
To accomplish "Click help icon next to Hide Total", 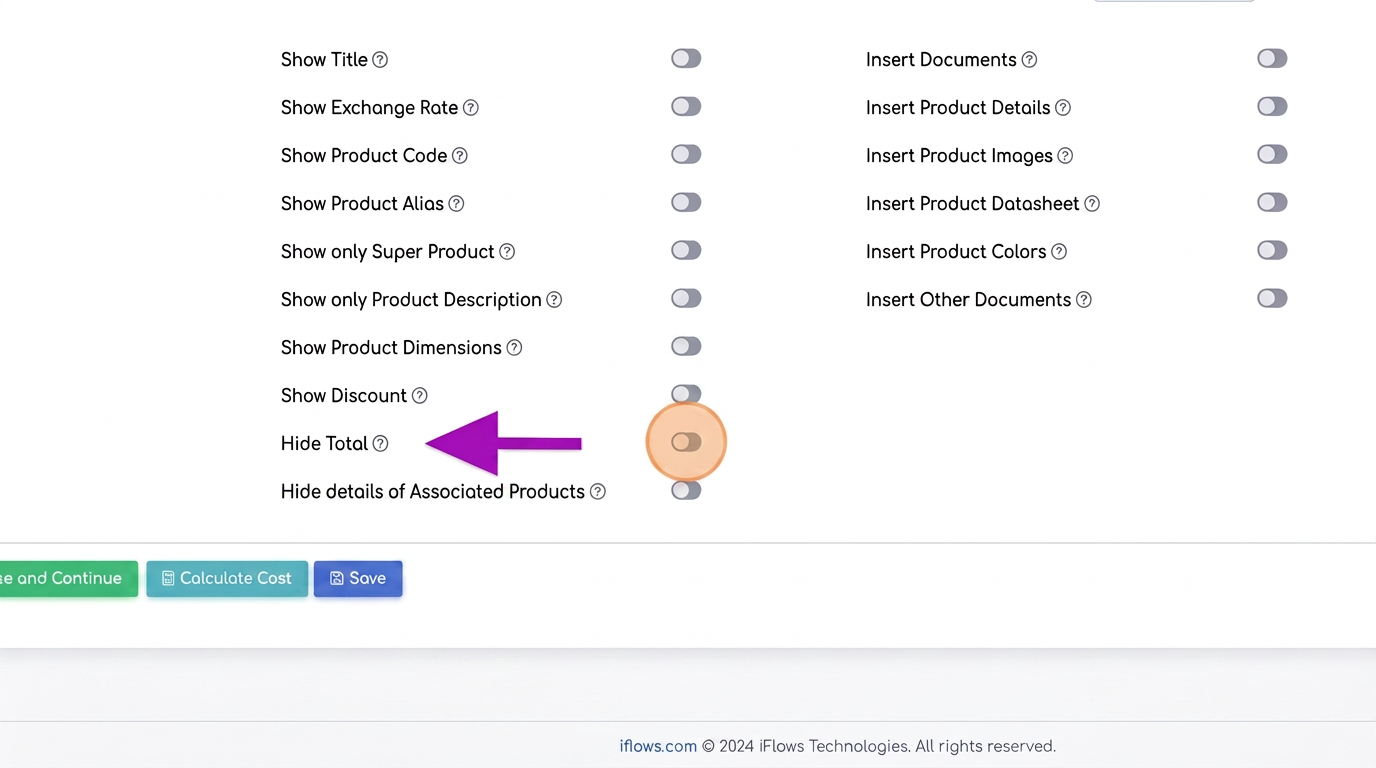I will pos(380,444).
